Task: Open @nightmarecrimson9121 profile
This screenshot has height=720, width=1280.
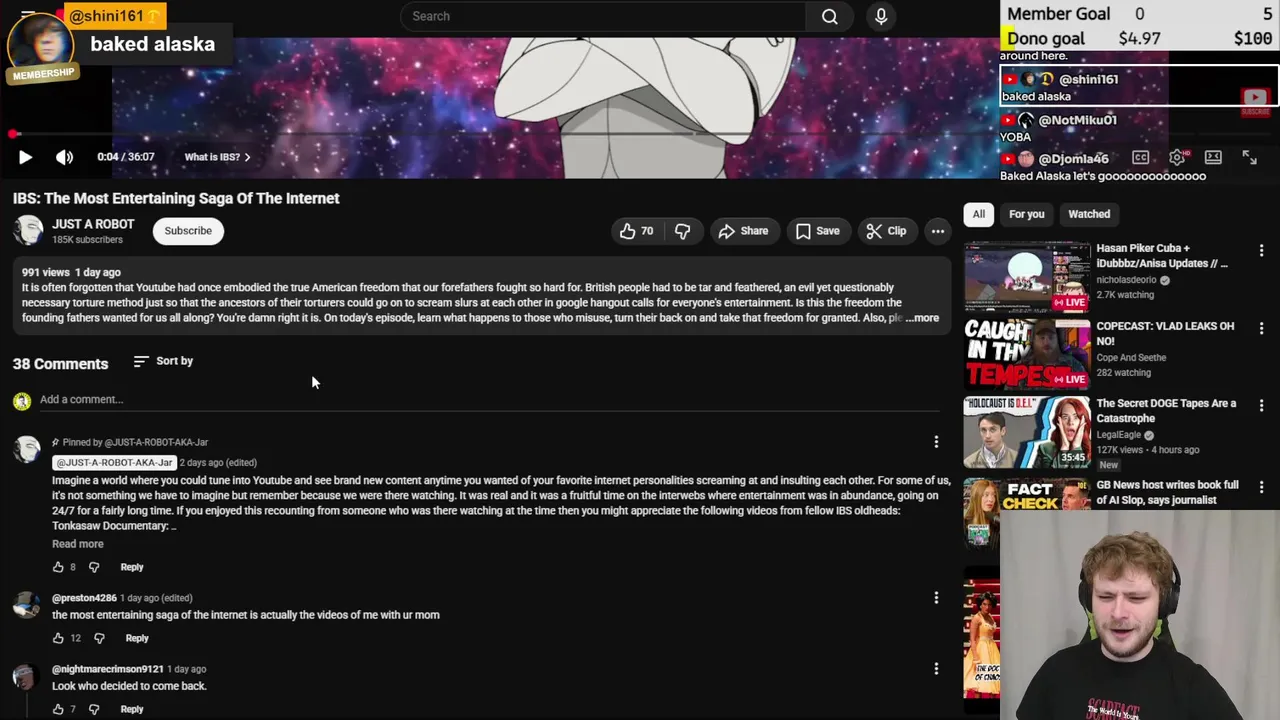Action: coord(108,669)
